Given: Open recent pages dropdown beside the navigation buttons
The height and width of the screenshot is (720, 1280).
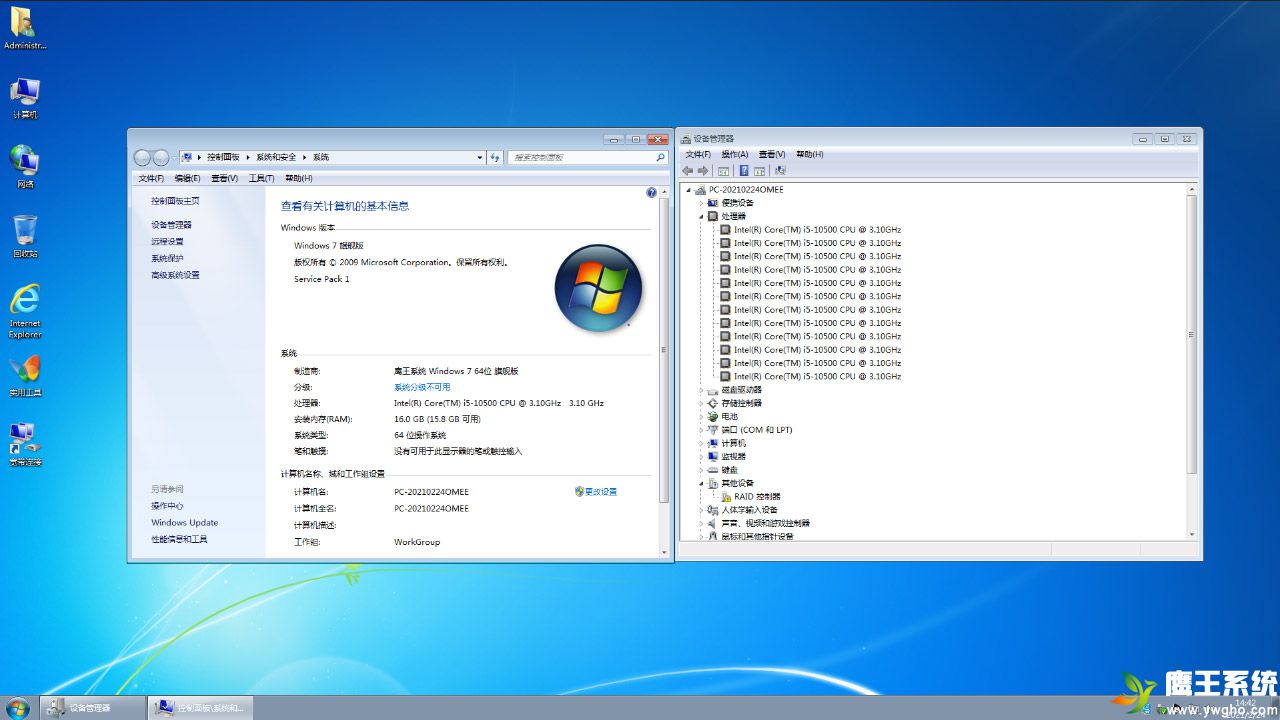Looking at the screenshot, I should click(175, 157).
